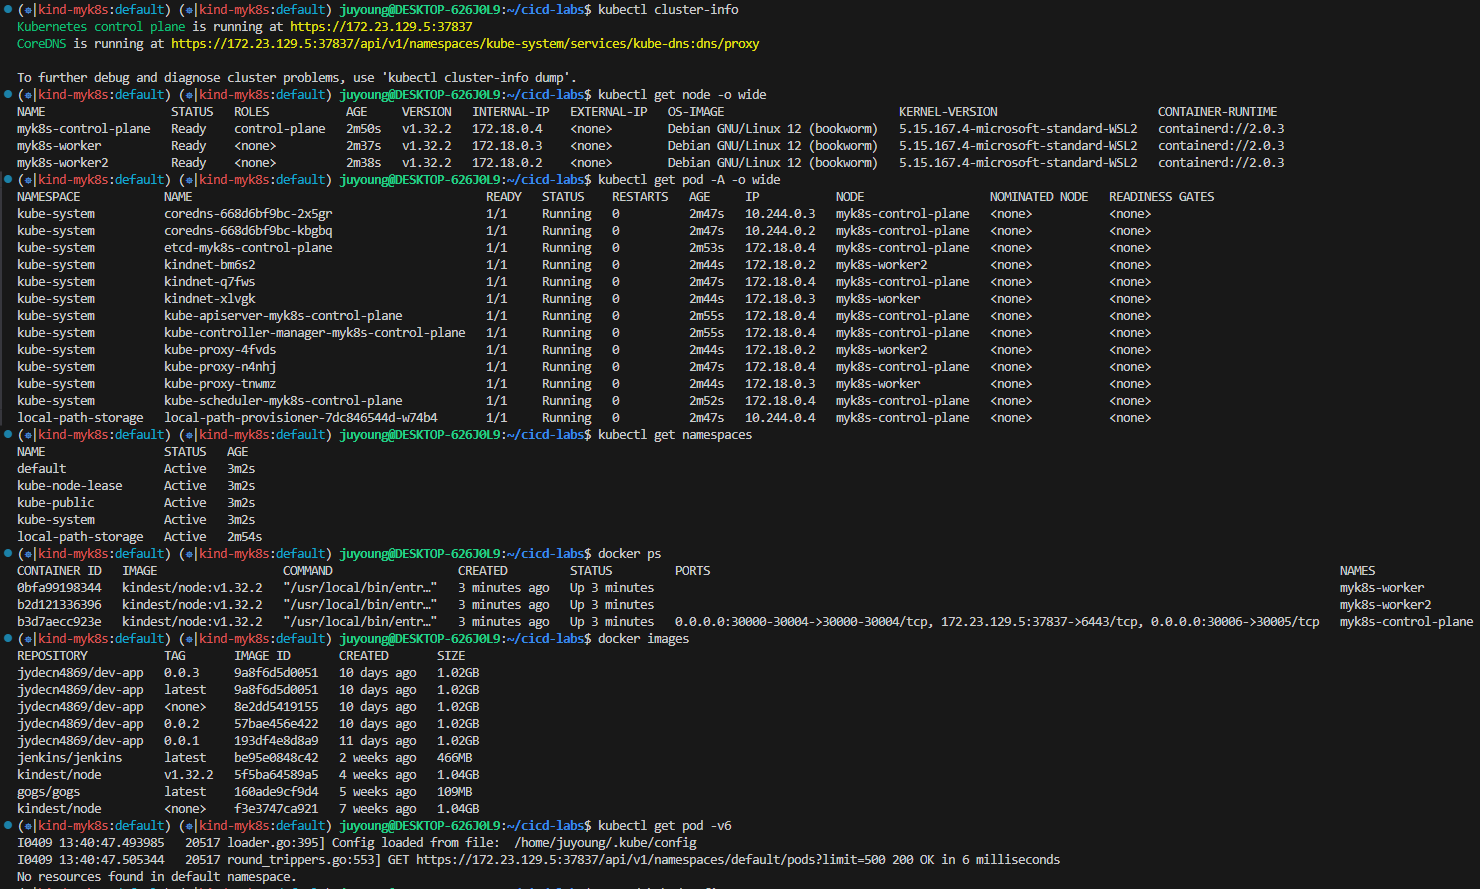Open the CoreDNS kube-dns proxy URL
The width and height of the screenshot is (1480, 889).
click(x=465, y=44)
